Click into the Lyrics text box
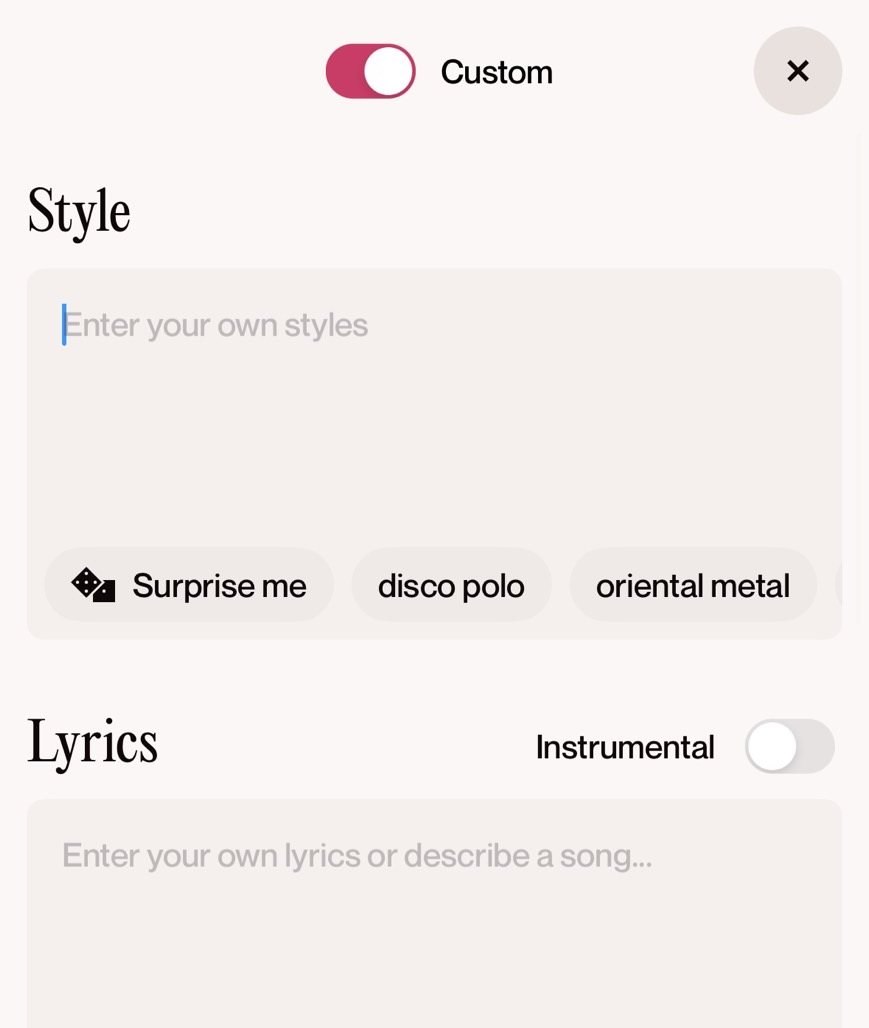Image resolution: width=869 pixels, height=1028 pixels. pyautogui.click(x=434, y=920)
